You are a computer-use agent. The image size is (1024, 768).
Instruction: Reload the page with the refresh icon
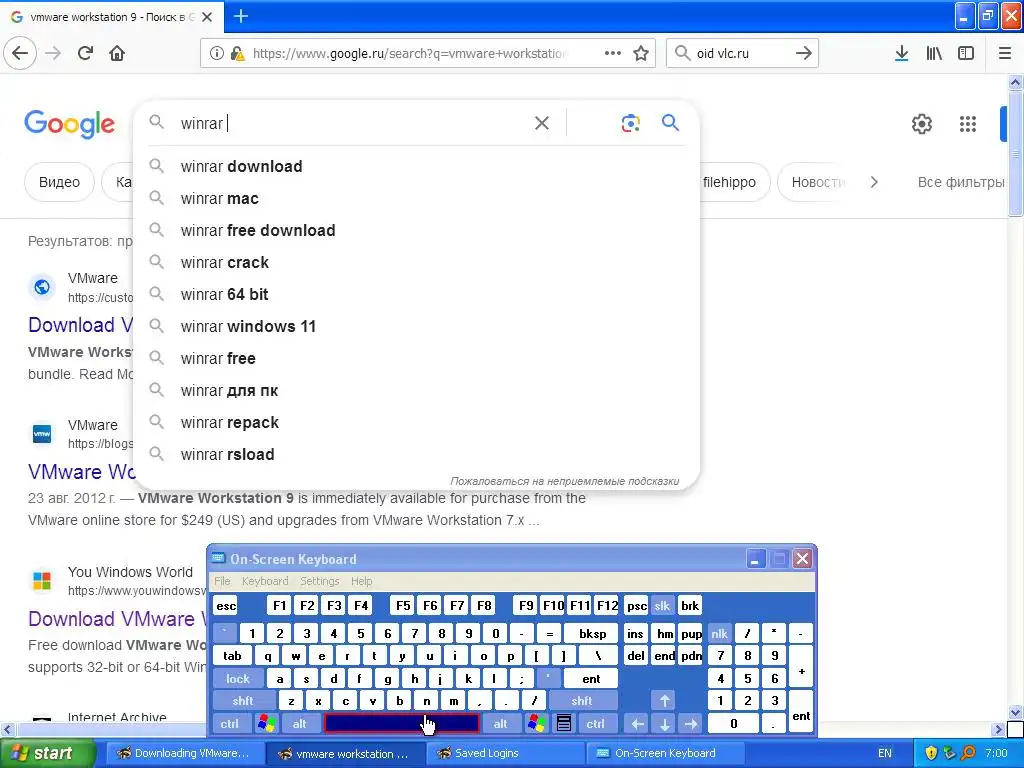(x=85, y=53)
